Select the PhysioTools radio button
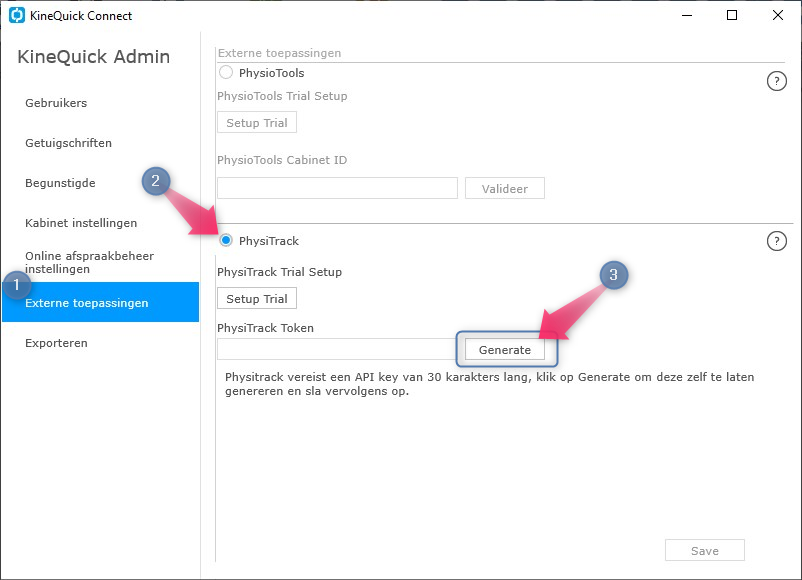Screen dimensions: 802x580 226,73
